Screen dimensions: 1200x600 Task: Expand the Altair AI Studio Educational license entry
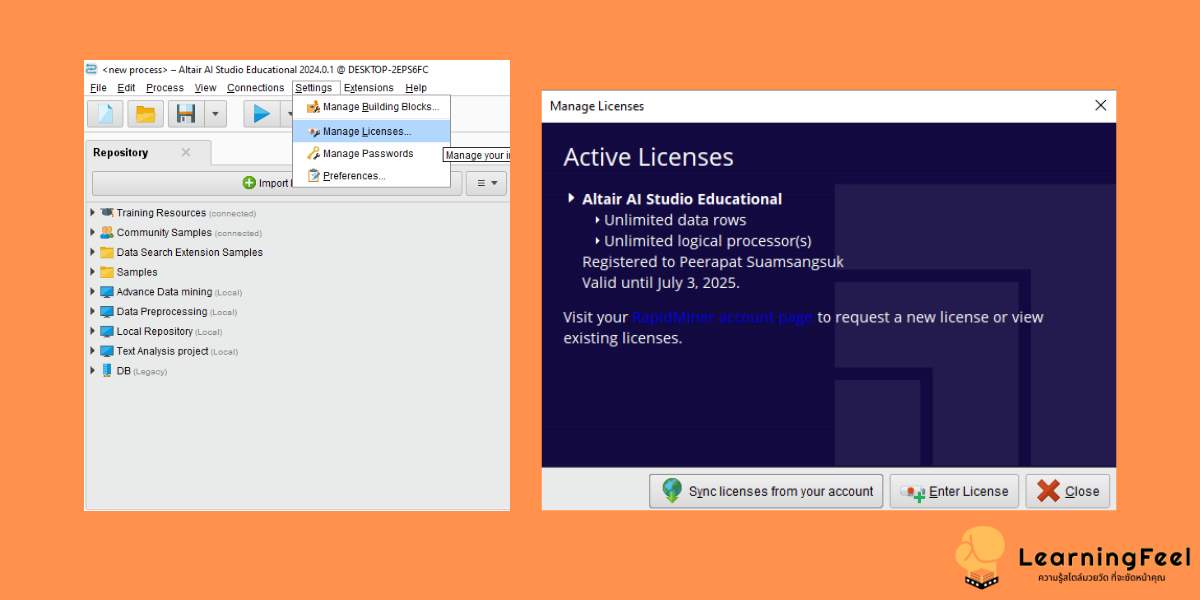[571, 199]
